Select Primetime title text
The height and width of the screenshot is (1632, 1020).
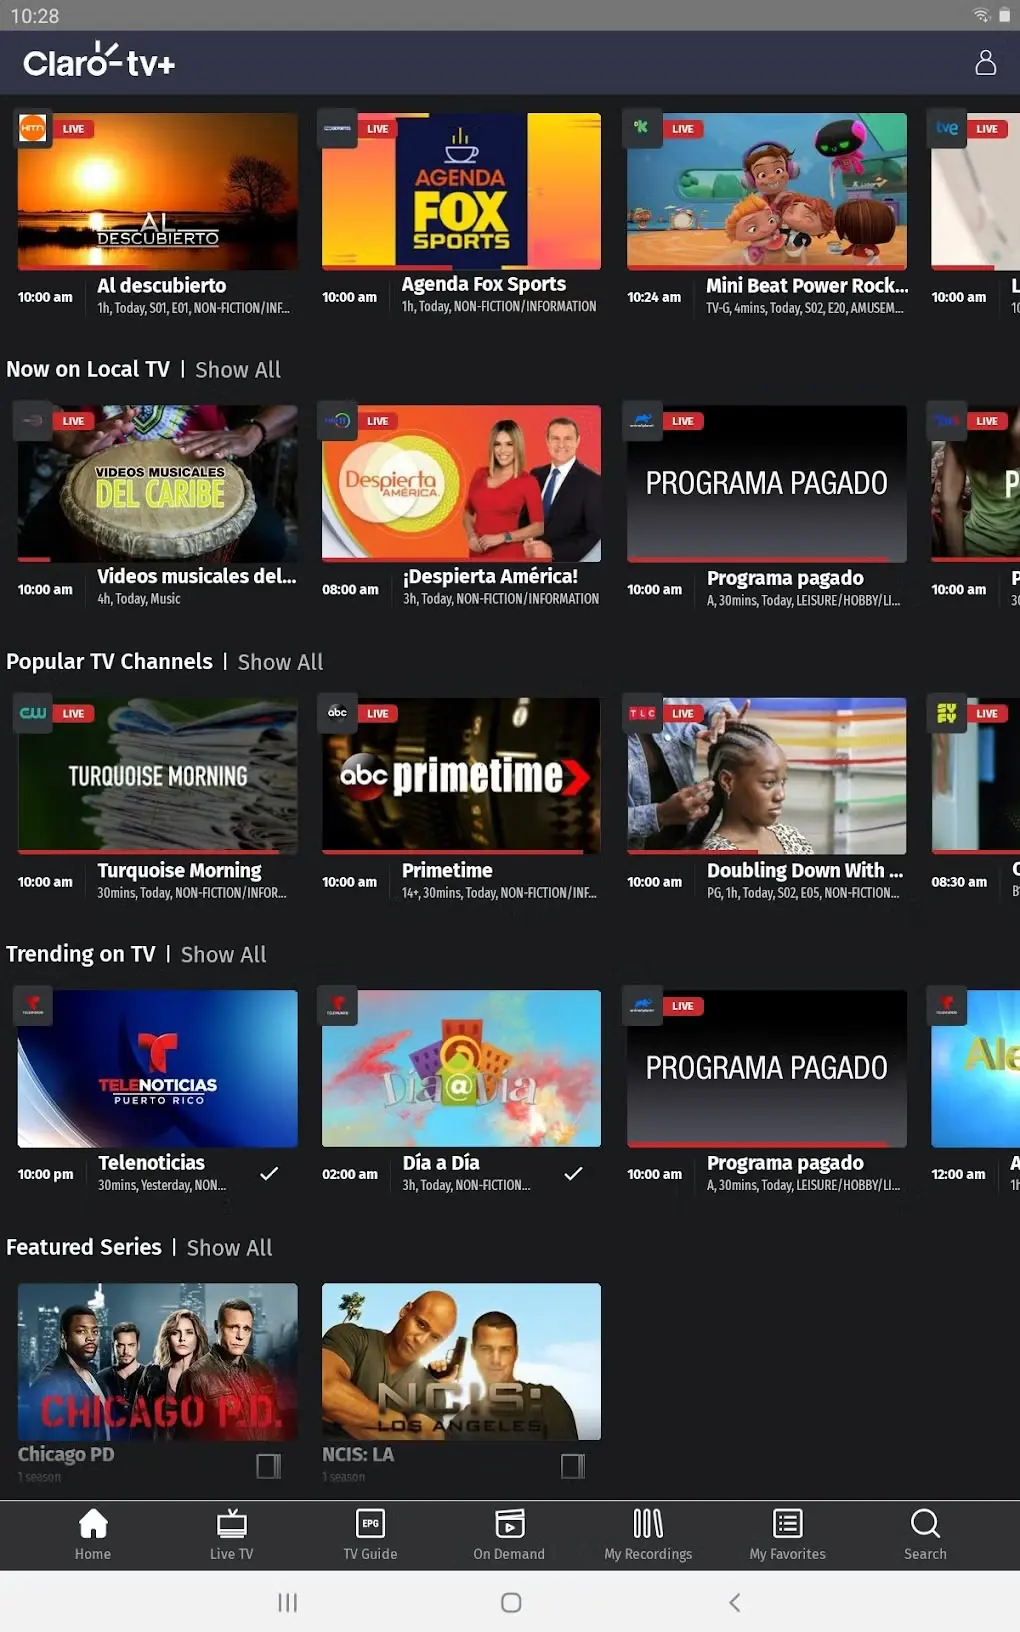coord(447,871)
